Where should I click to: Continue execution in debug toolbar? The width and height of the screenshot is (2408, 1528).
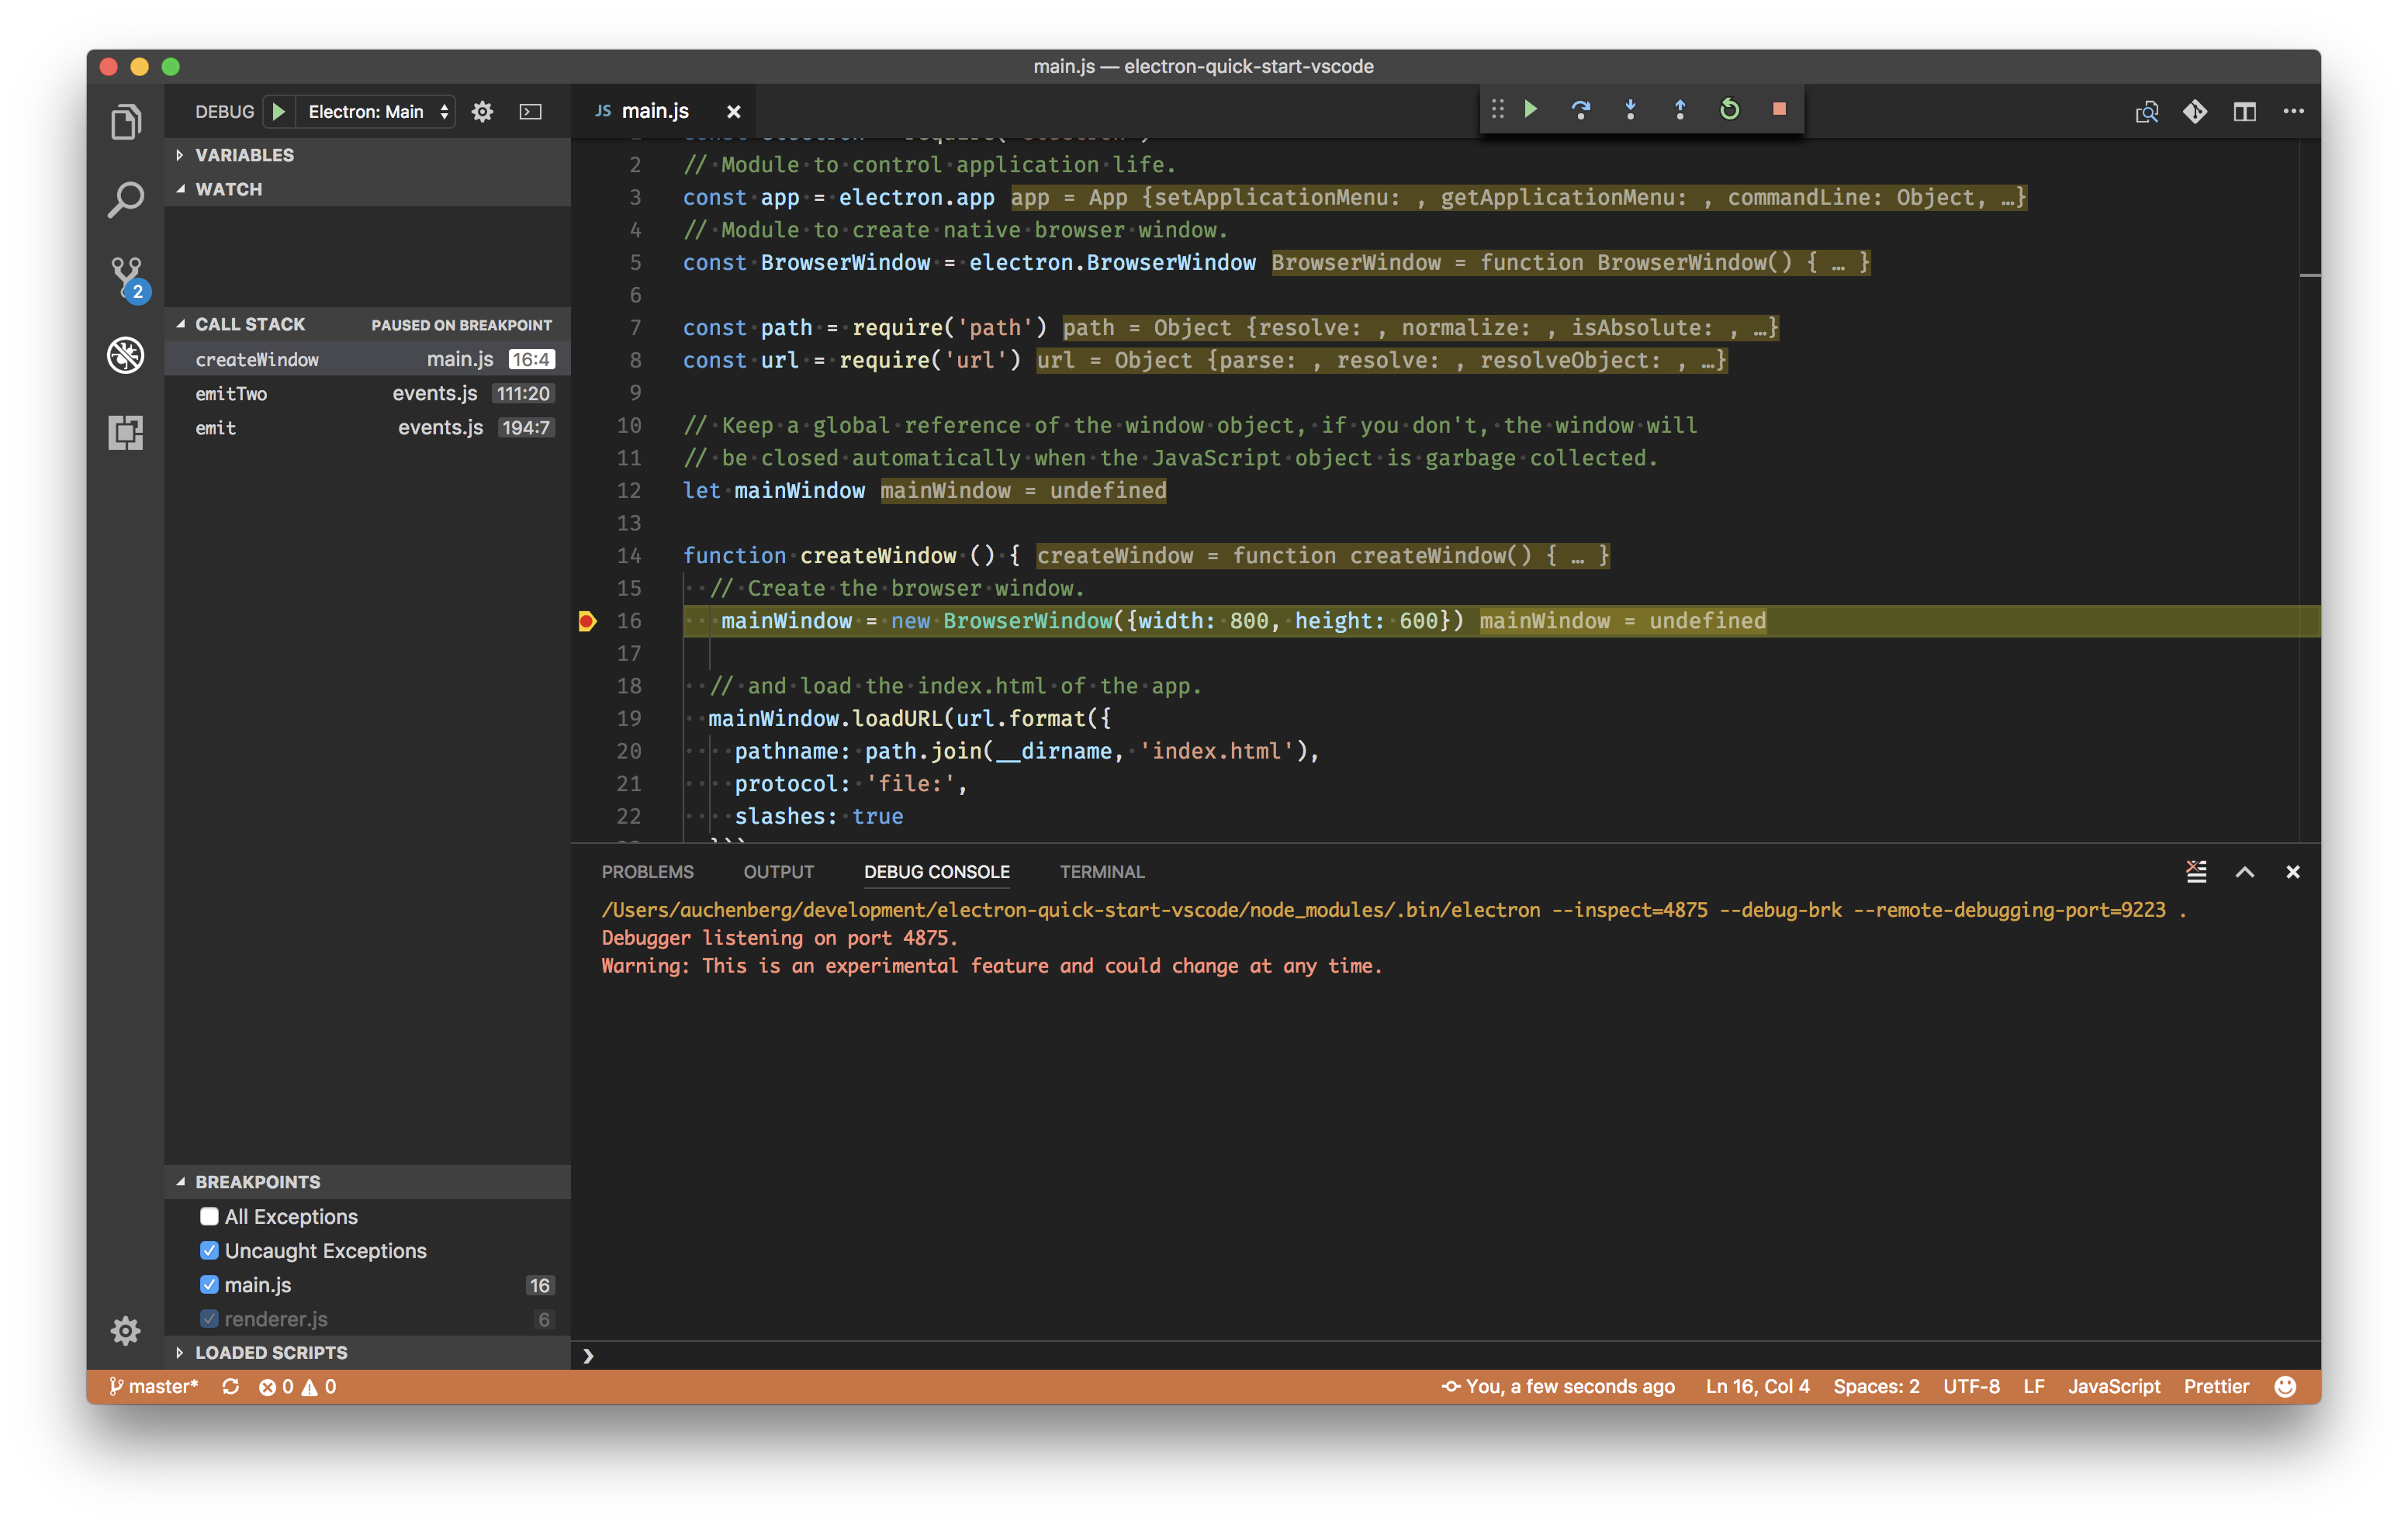tap(1530, 109)
